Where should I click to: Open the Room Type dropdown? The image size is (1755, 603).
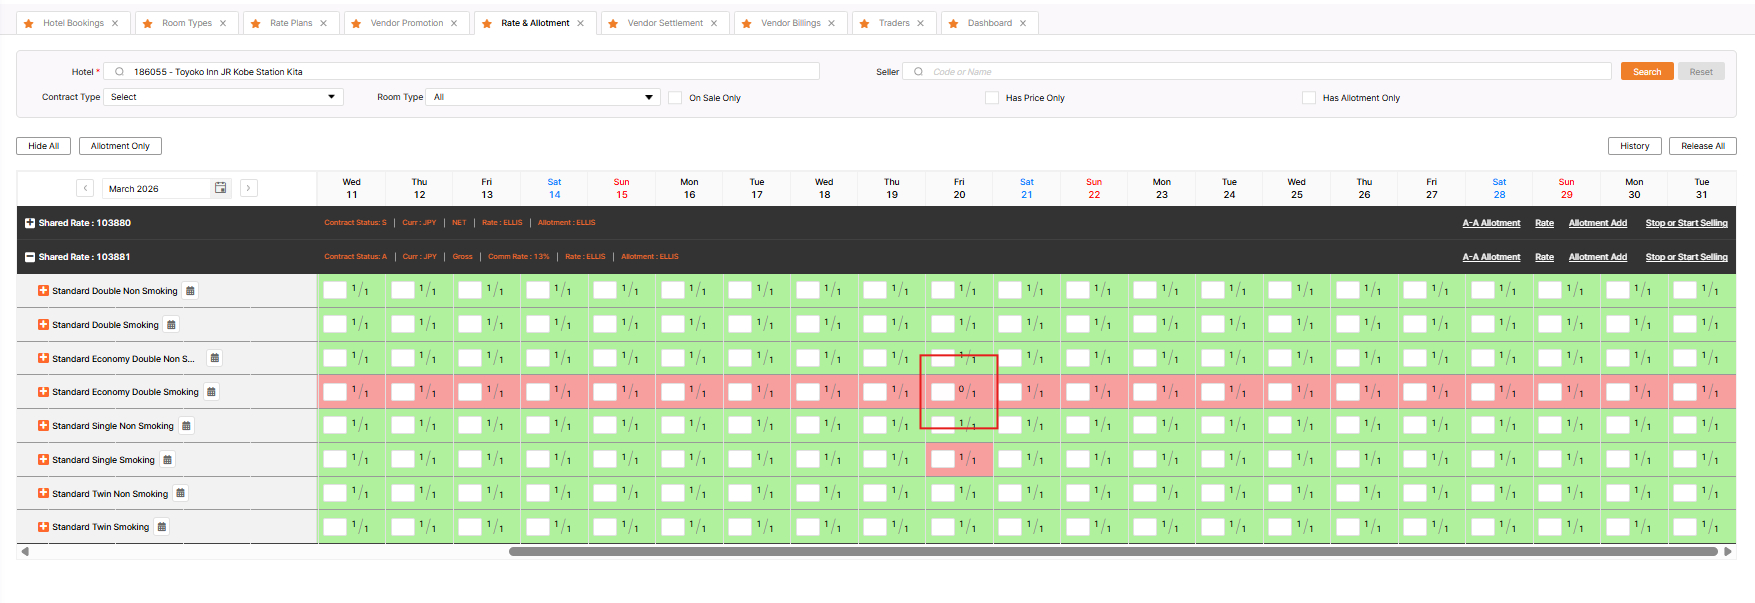(x=543, y=97)
